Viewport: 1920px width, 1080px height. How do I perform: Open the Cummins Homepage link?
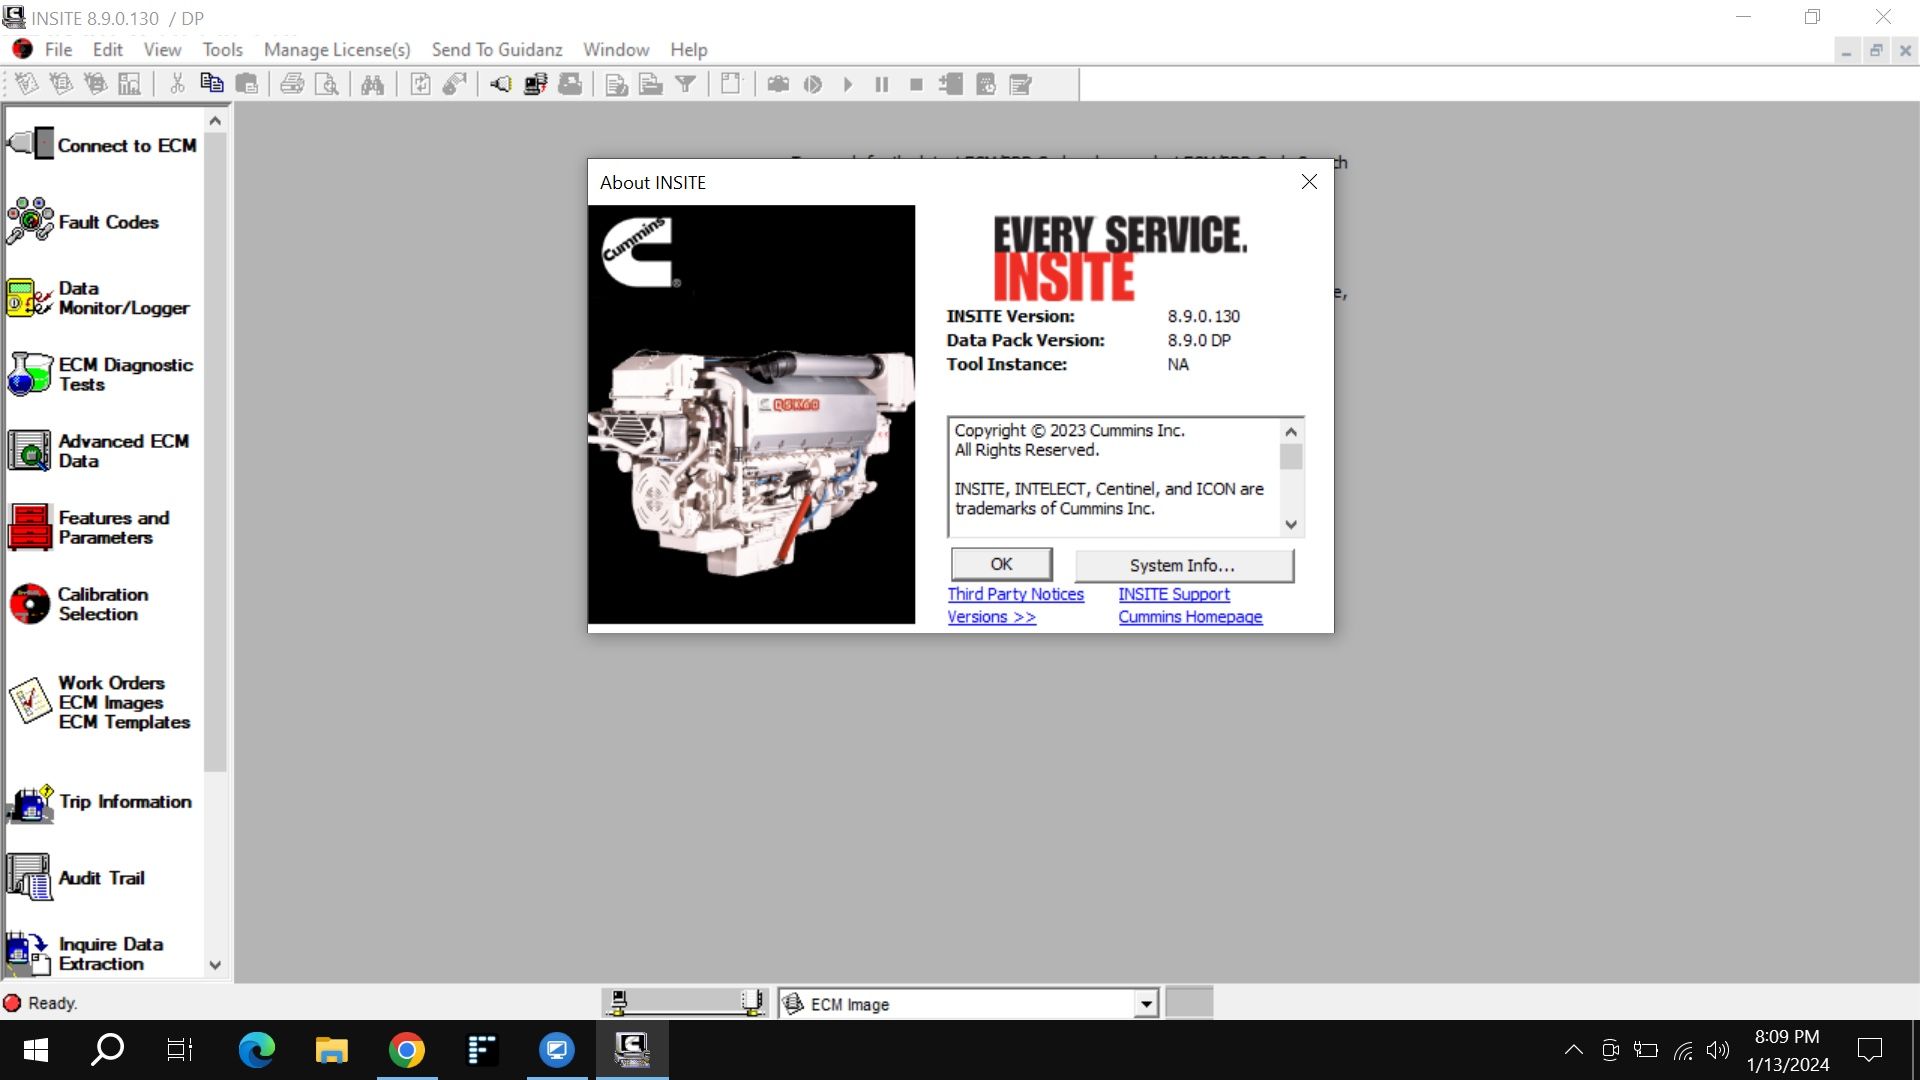[x=1190, y=617]
